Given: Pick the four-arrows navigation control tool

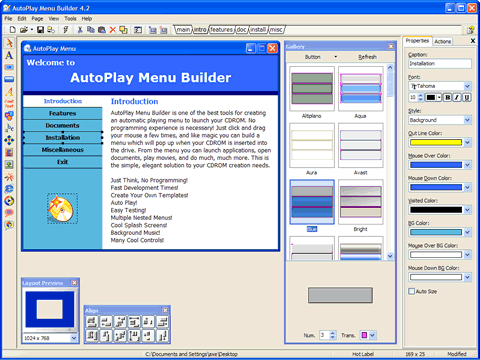Looking at the screenshot, I should 9,140.
